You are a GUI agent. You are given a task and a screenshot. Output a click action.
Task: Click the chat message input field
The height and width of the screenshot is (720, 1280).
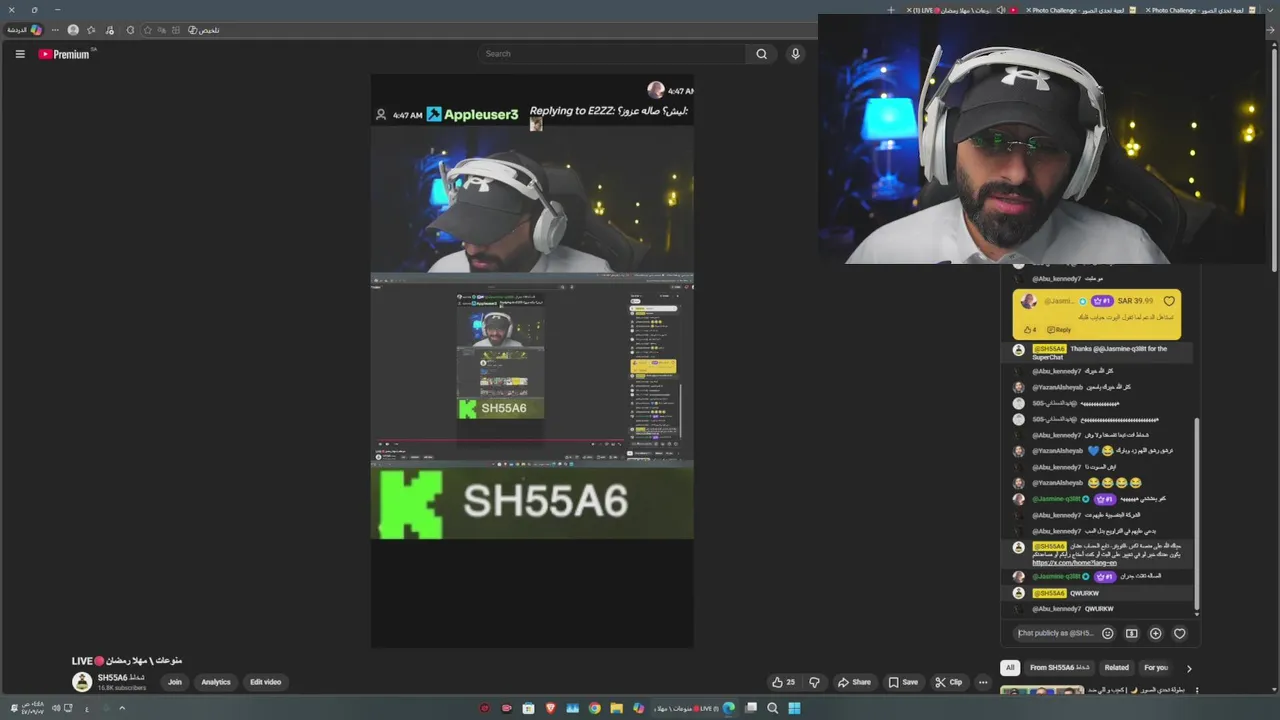(1055, 633)
